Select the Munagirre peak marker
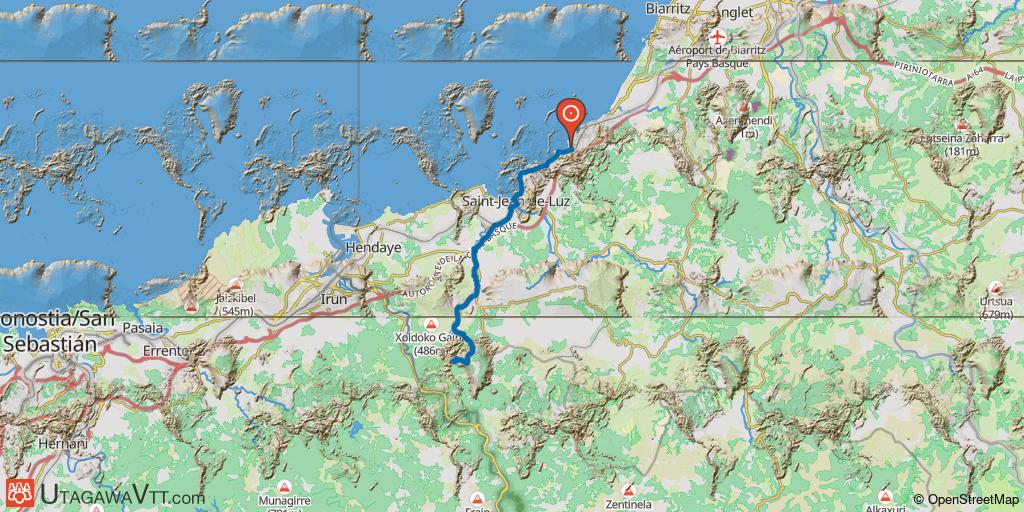The image size is (1024, 512). [x=283, y=487]
